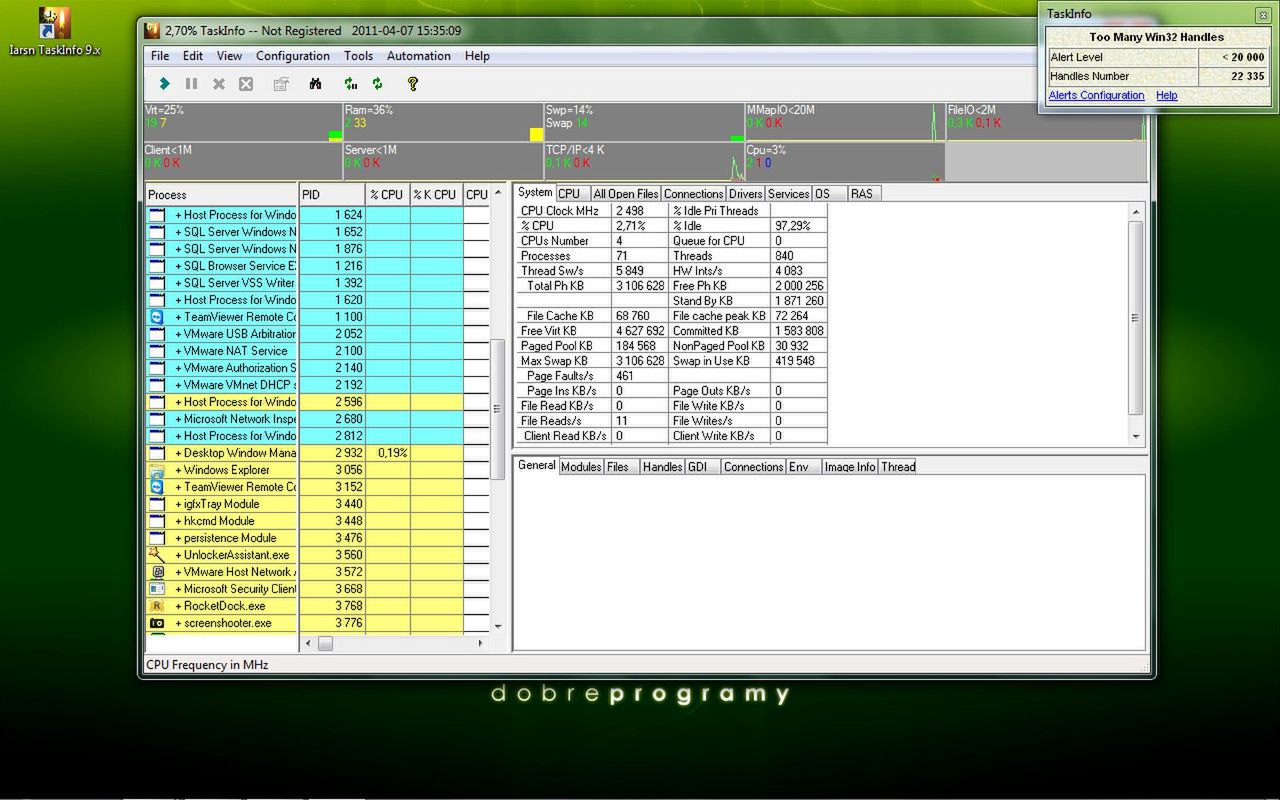The image size is (1280, 800).
Task: Switch to the Thread tab
Action: (x=898, y=467)
